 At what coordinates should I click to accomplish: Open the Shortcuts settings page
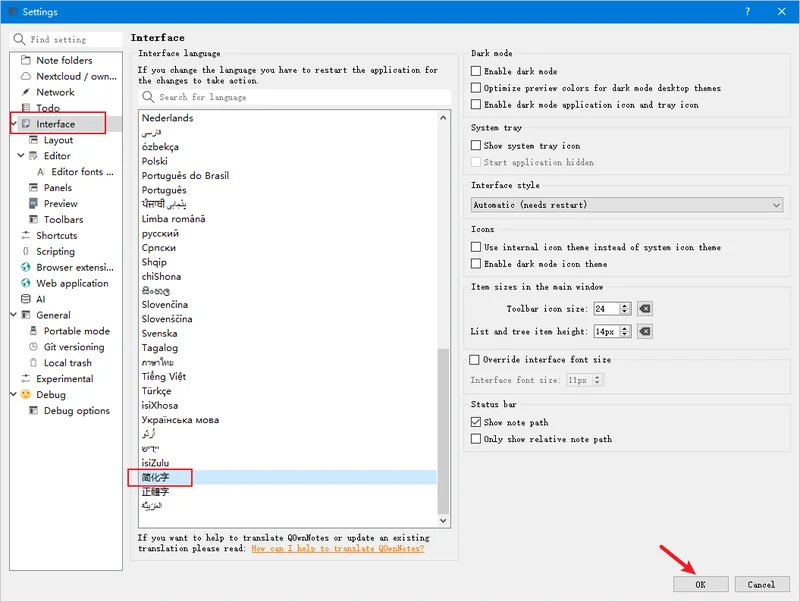pyautogui.click(x=57, y=235)
